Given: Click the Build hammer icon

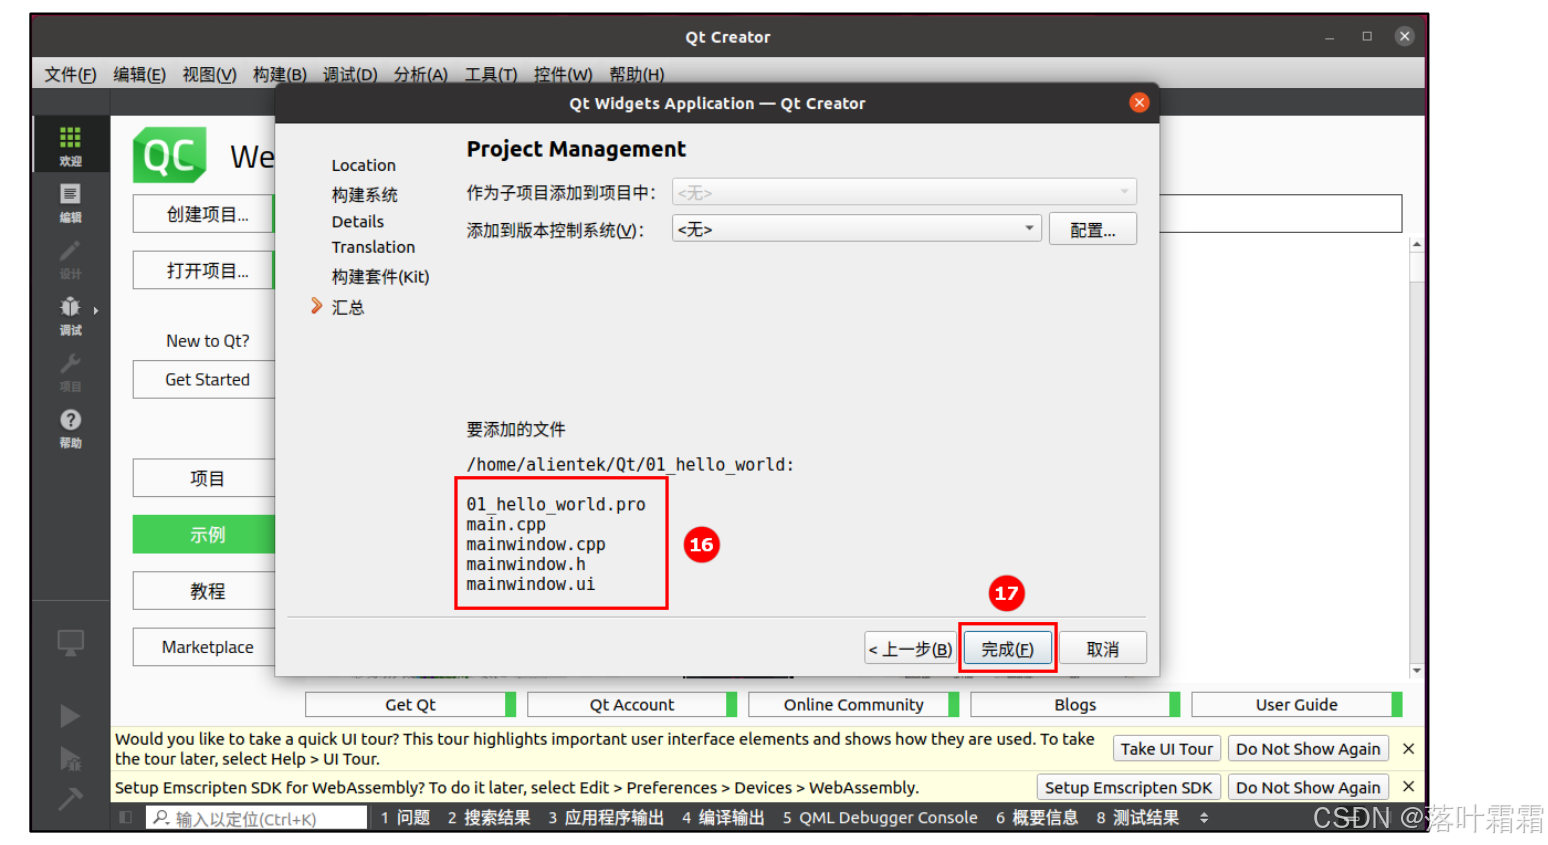Looking at the screenshot, I should coord(70,799).
